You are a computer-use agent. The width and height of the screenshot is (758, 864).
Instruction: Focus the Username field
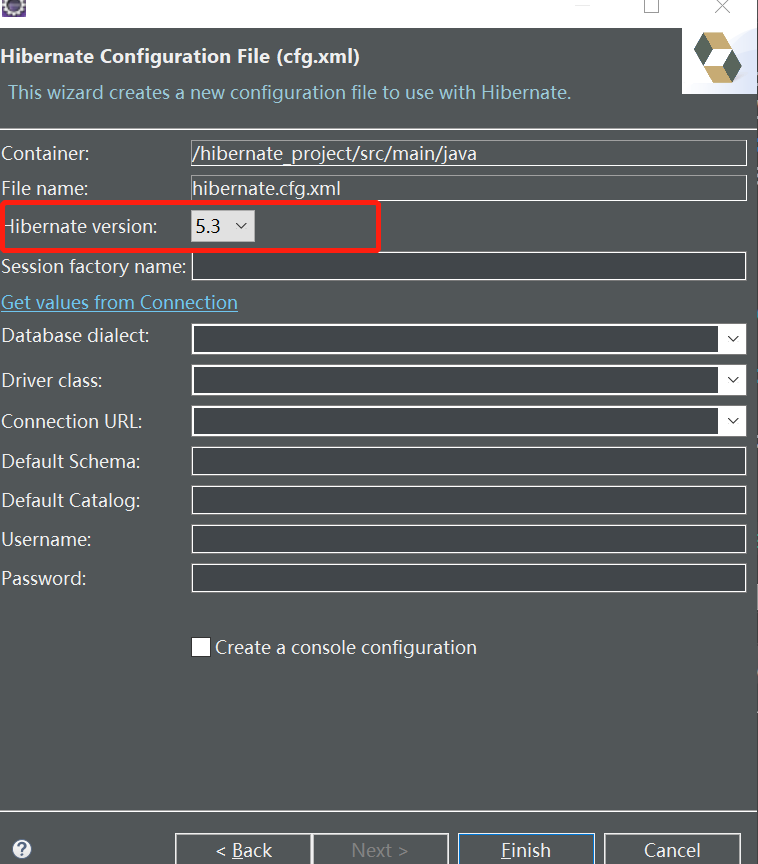coord(469,539)
